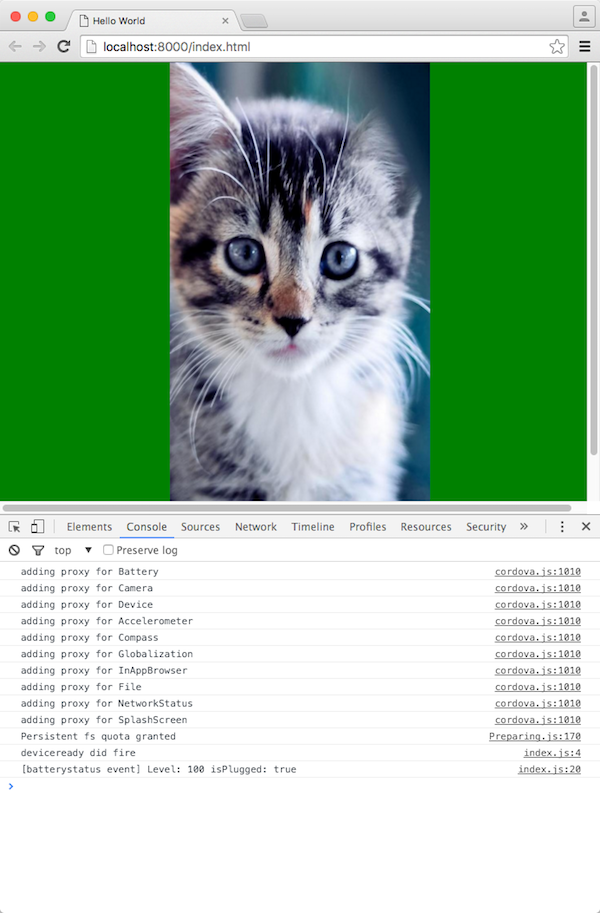
Task: Toggle DevTools device mode icon
Action: 37,527
